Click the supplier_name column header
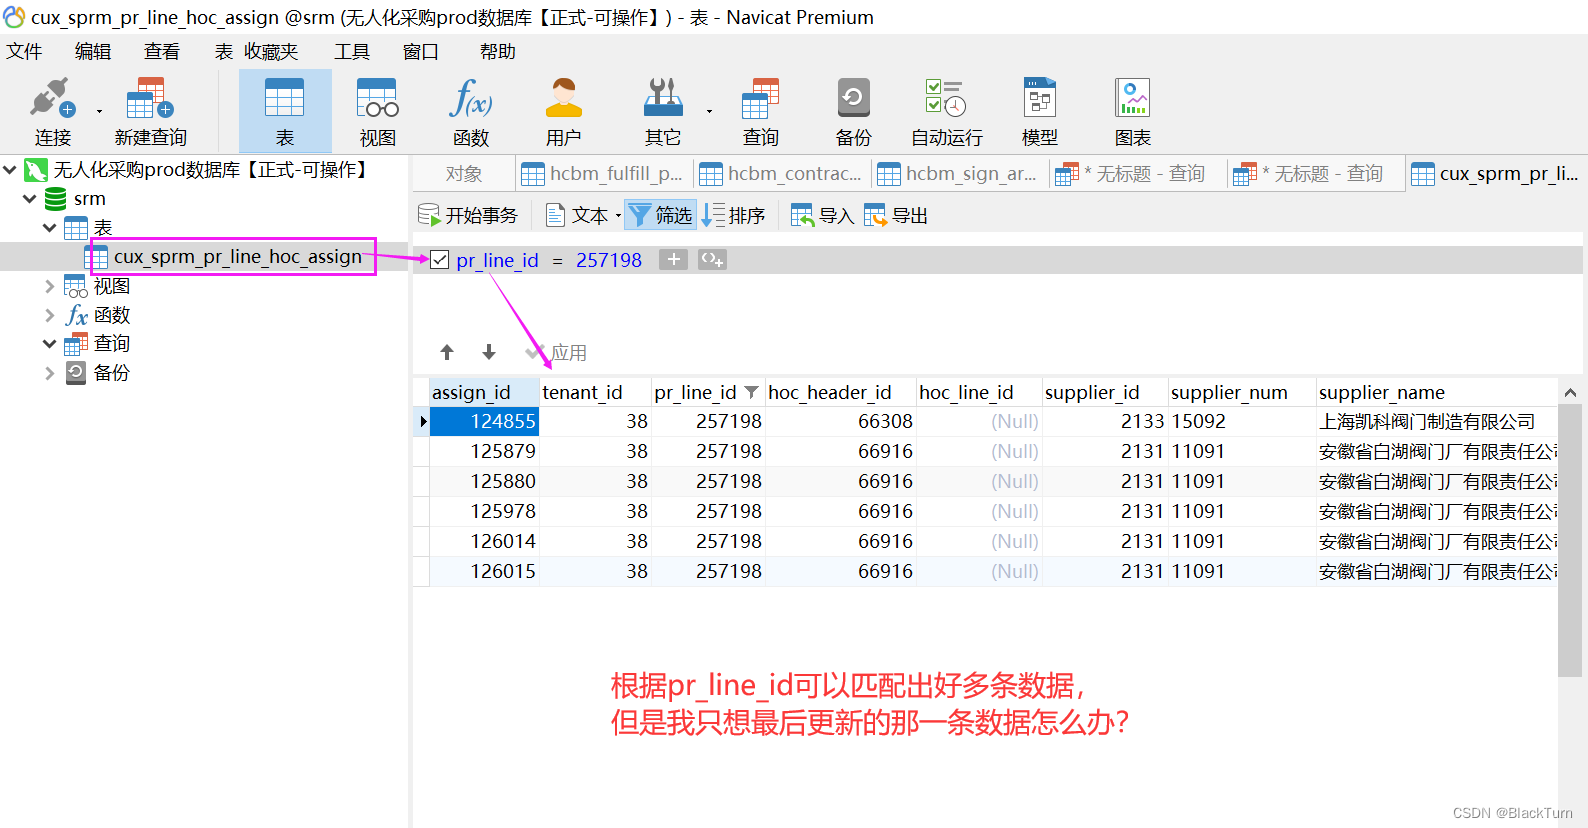Viewport: 1588px width, 828px height. [1436, 392]
